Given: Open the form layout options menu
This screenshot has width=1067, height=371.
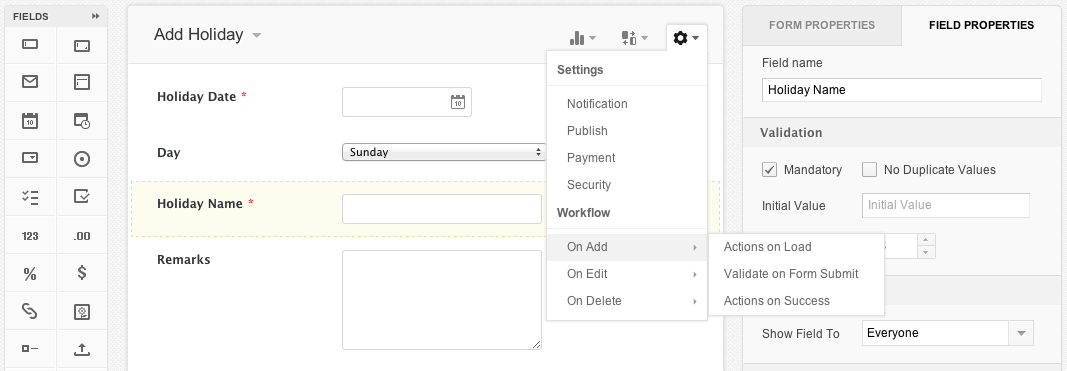Looking at the screenshot, I should [634, 38].
